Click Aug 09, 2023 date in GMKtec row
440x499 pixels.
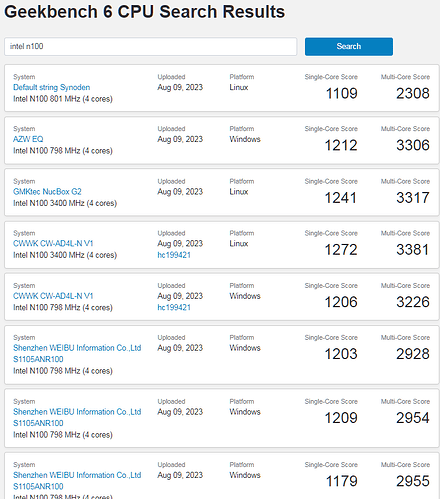pyautogui.click(x=180, y=192)
